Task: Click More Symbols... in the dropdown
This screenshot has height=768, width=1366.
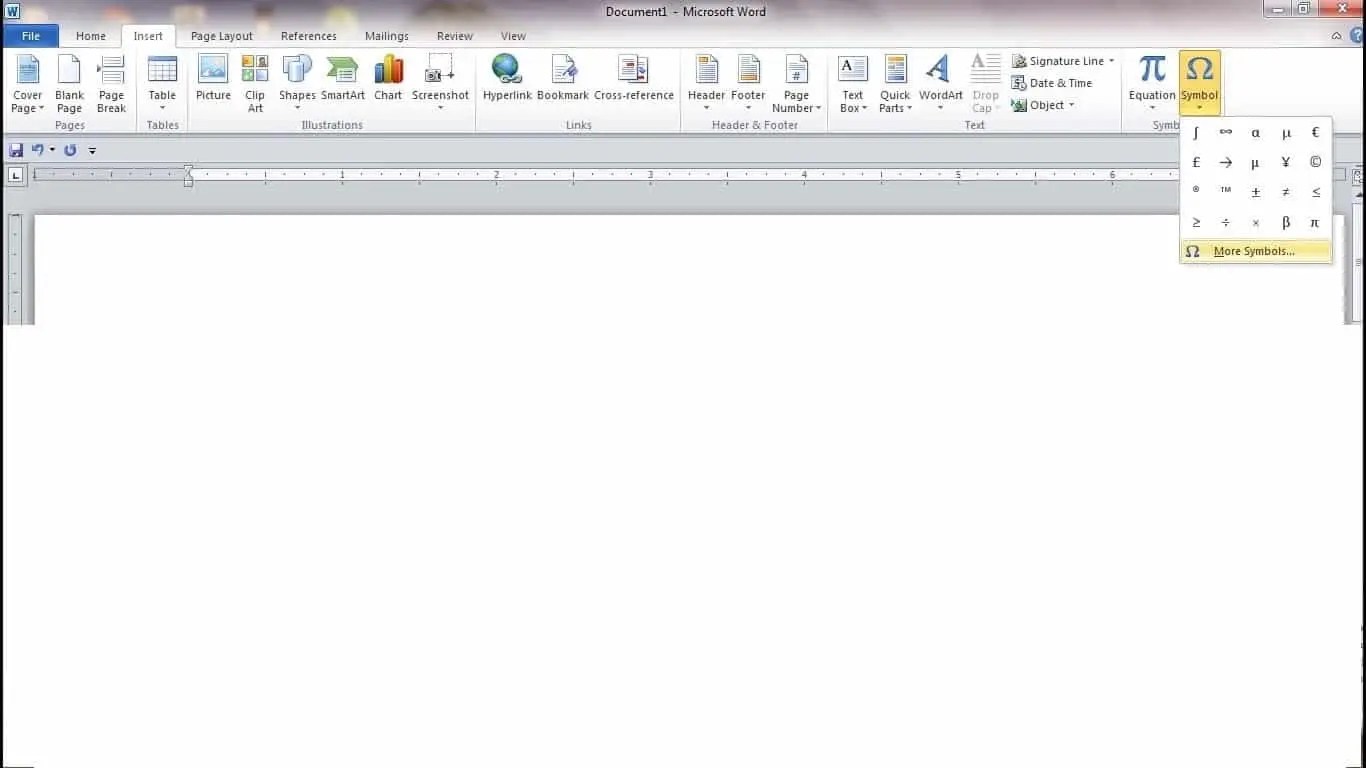Action: [1256, 251]
